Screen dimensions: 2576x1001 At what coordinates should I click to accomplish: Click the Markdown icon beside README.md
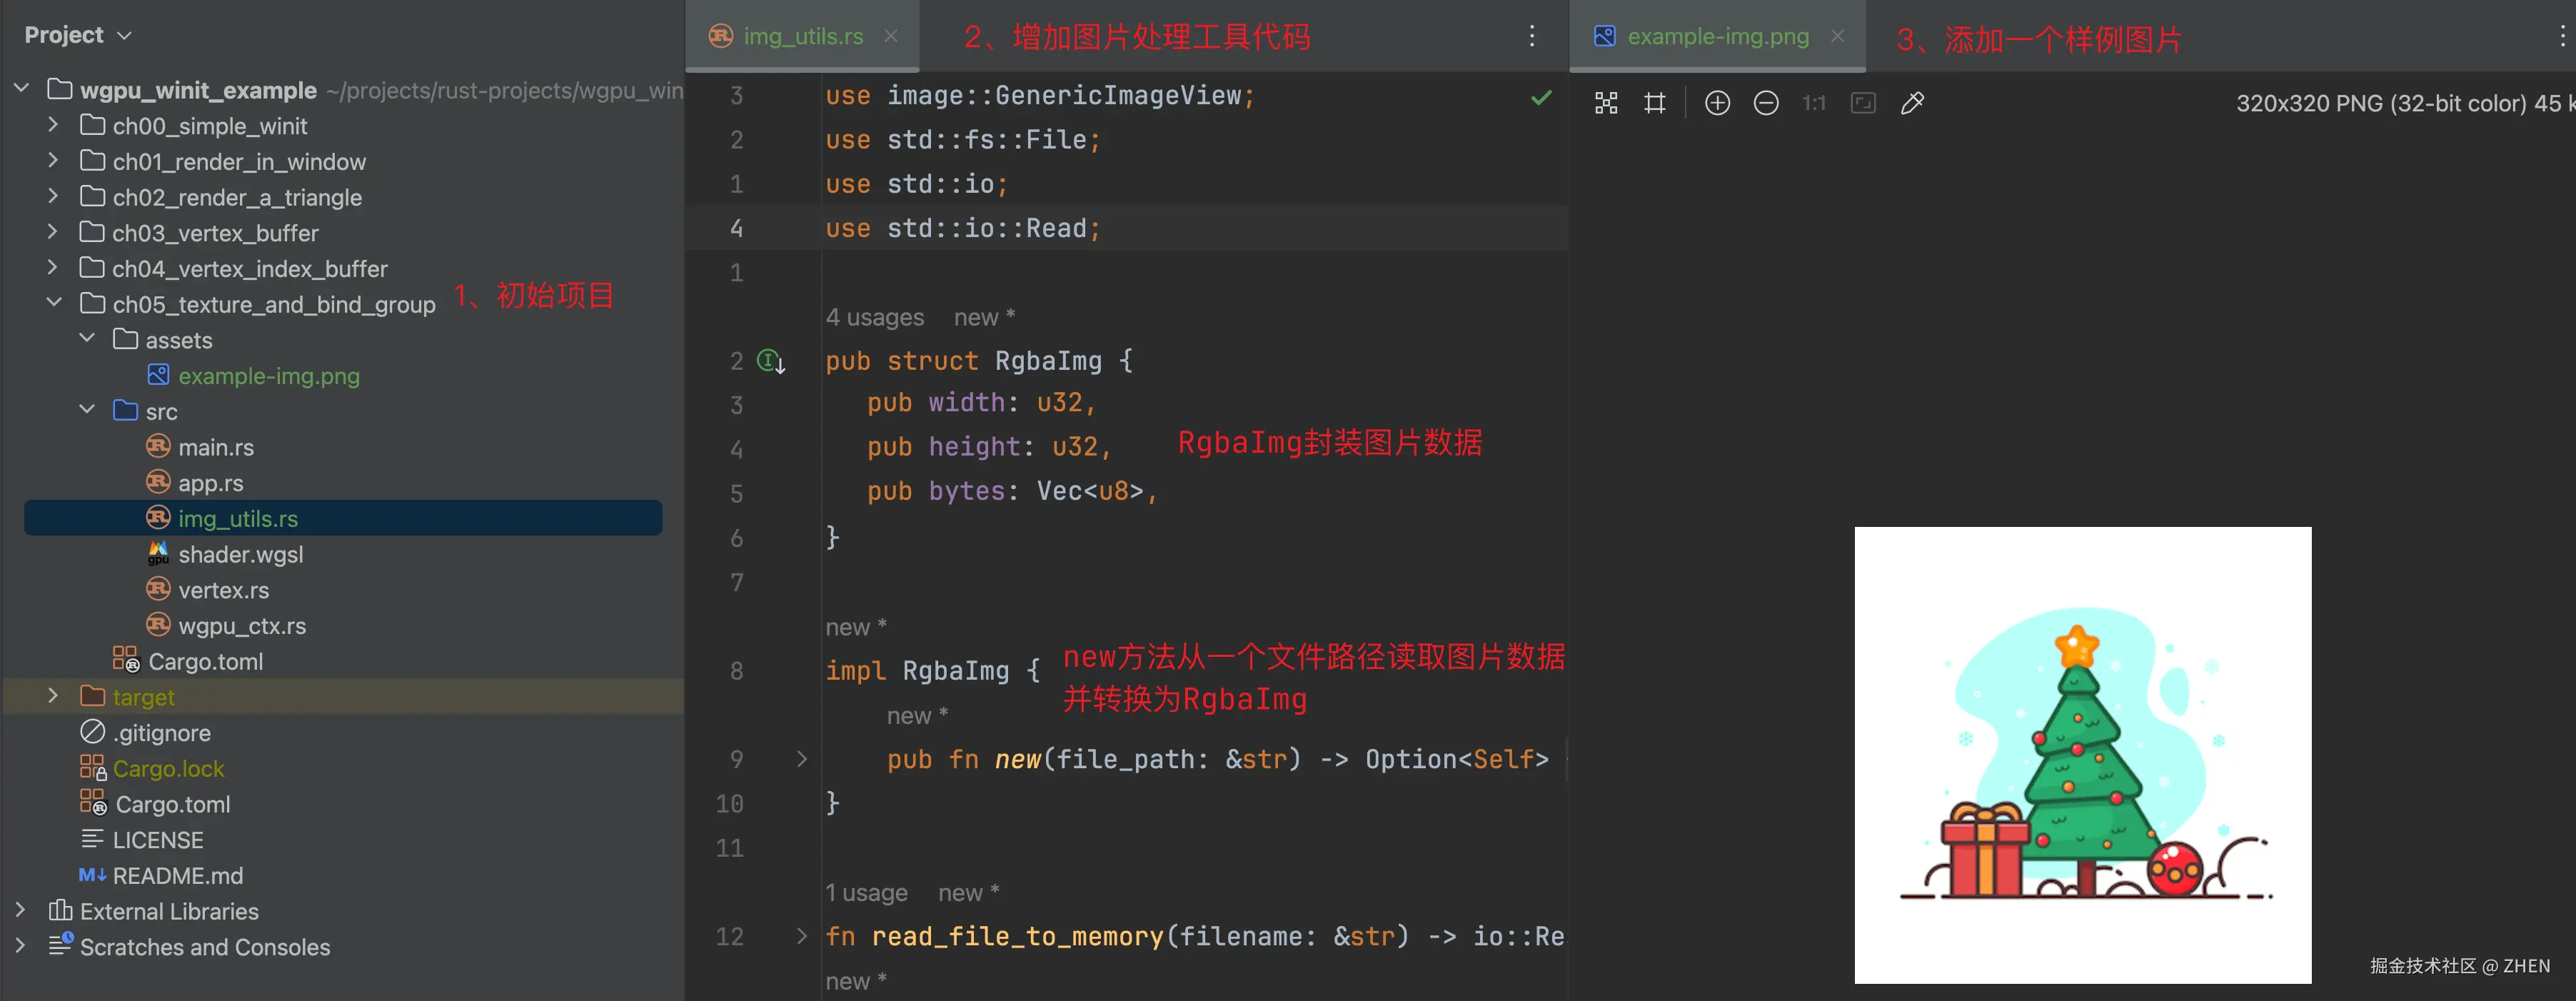92,875
